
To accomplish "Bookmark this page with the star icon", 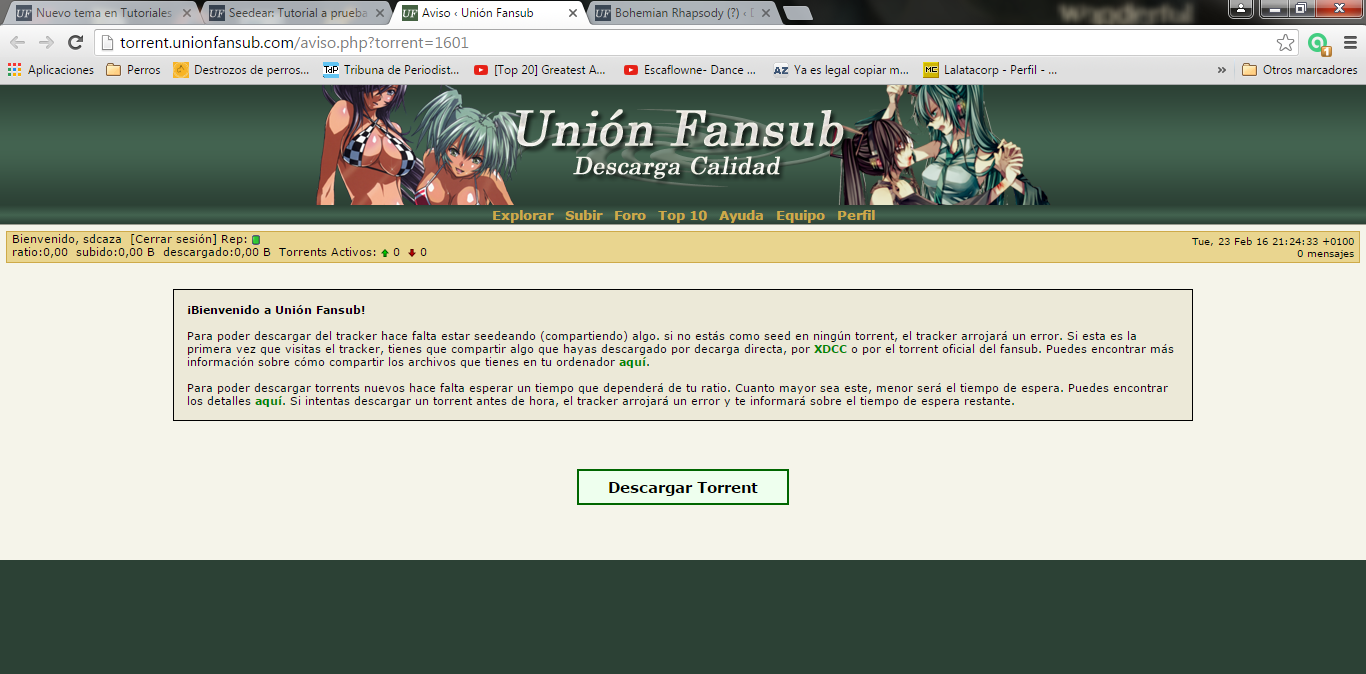I will pos(1285,43).
